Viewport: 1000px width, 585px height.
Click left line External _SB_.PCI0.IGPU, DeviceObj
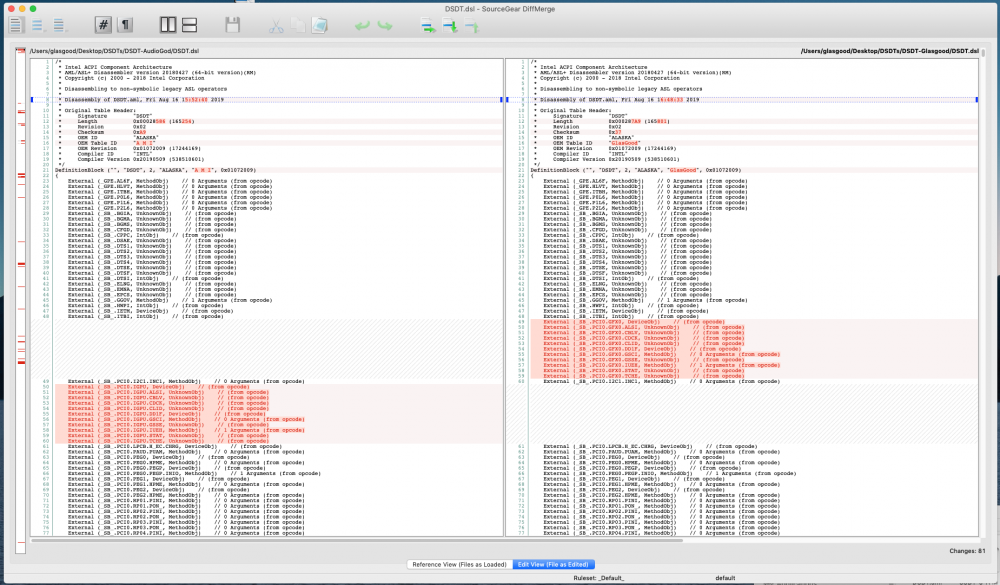click(x=158, y=387)
